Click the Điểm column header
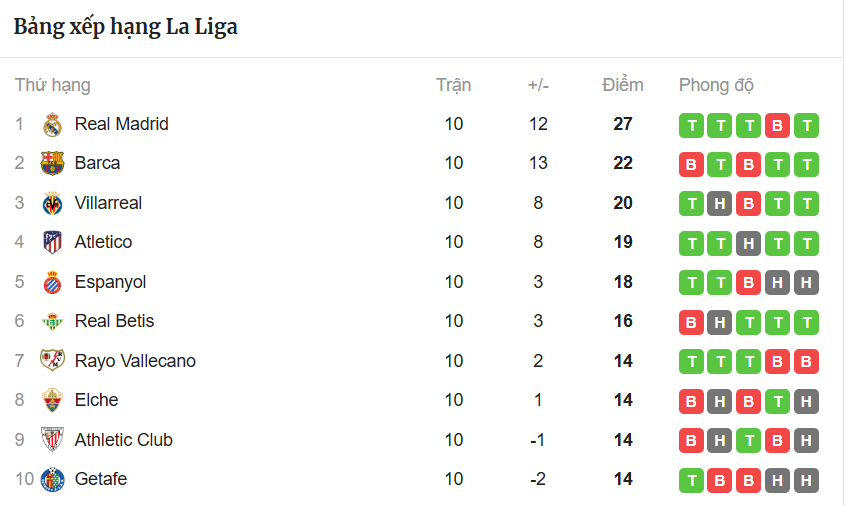Viewport: 844px width, 506px height. (x=623, y=85)
